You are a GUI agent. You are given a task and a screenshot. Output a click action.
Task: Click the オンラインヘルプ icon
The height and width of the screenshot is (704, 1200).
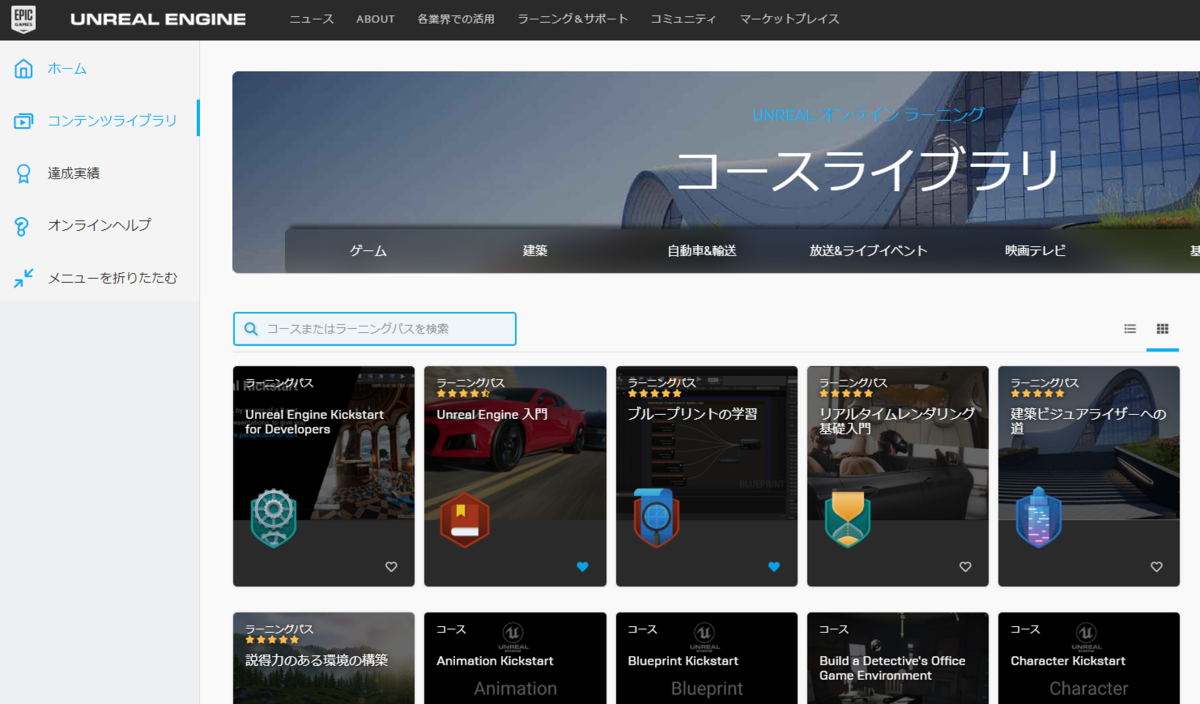point(23,225)
